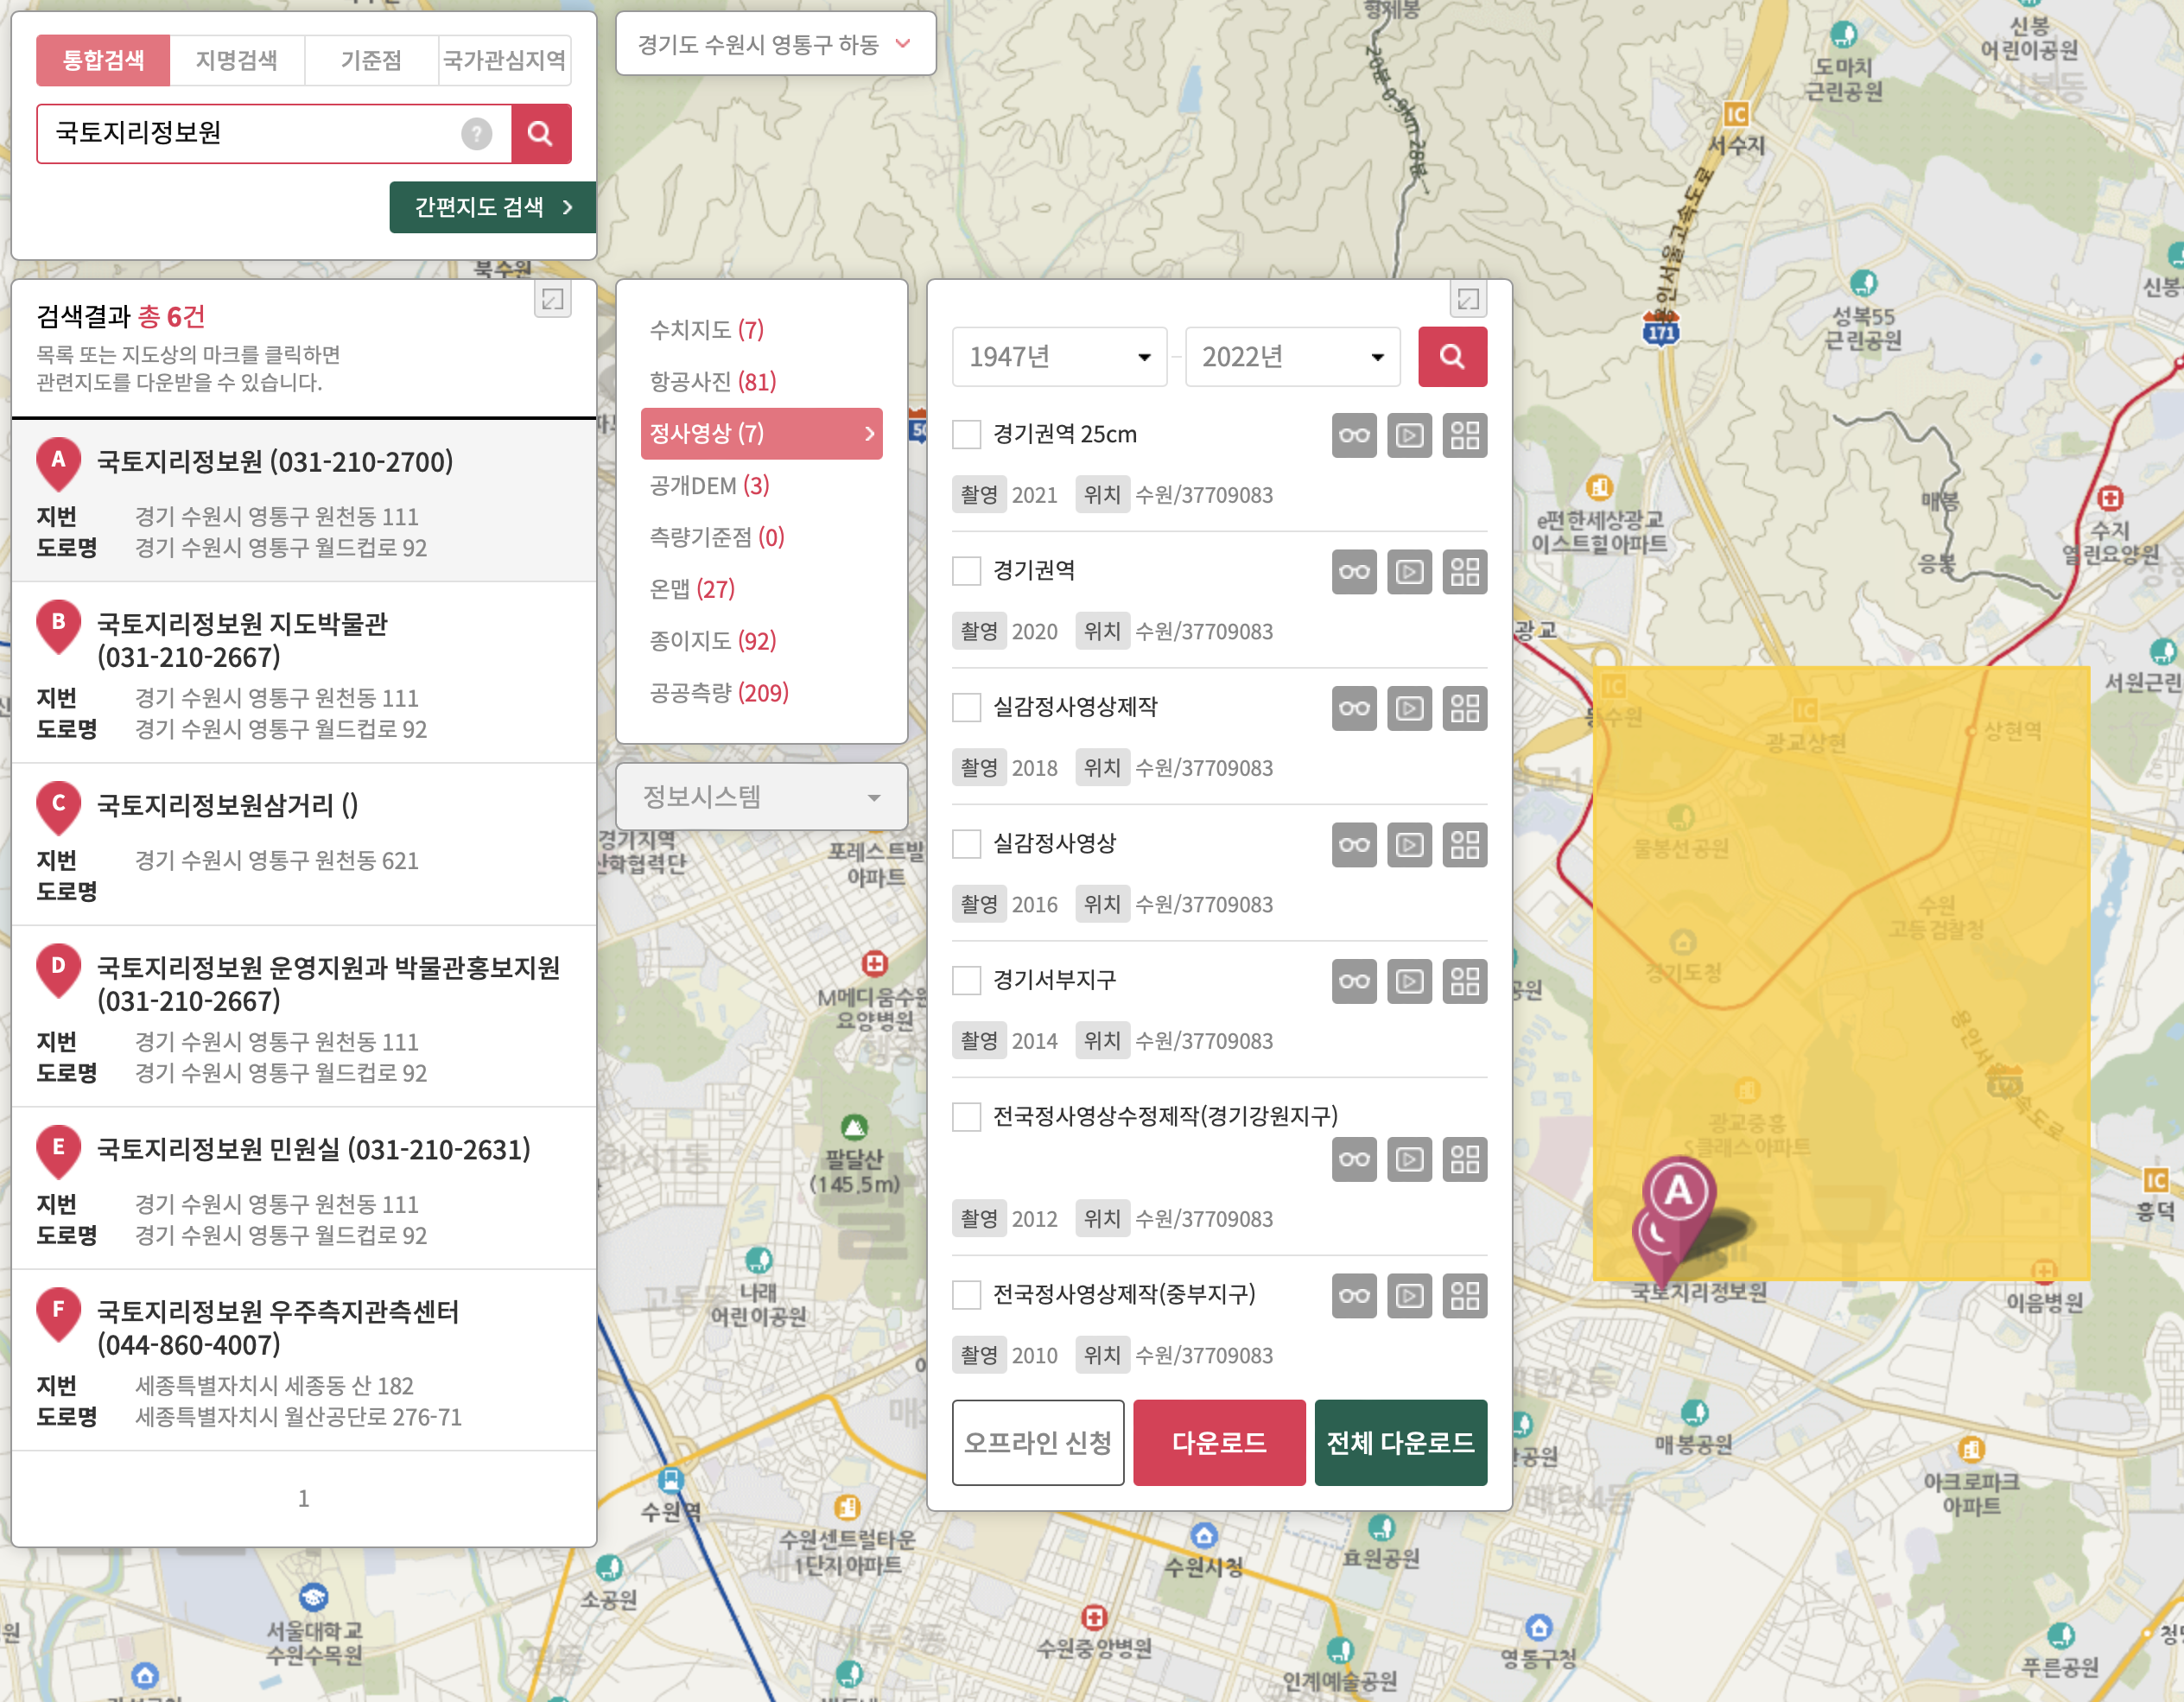This screenshot has height=1702, width=2184.
Task: Switch to 국가관심지역 tab
Action: [505, 60]
